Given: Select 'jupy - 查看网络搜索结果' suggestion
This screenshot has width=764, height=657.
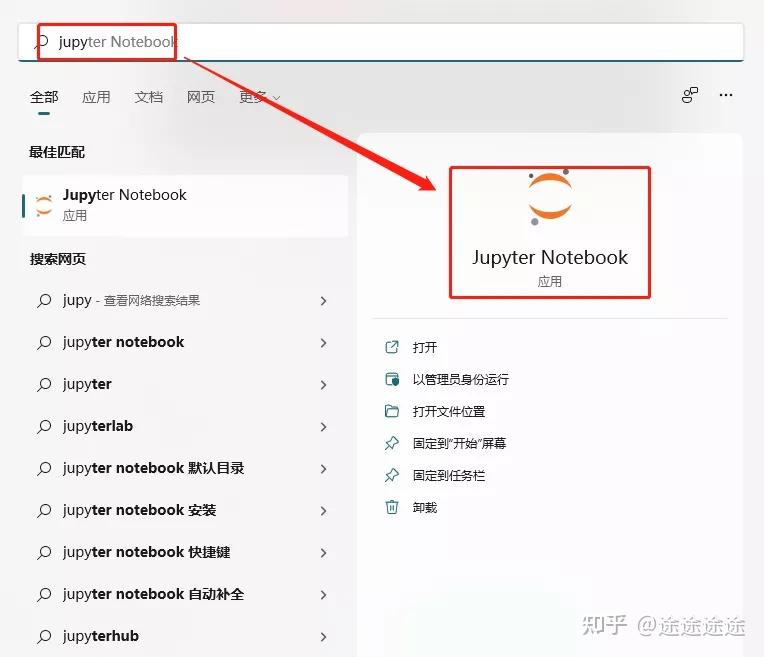Looking at the screenshot, I should (132, 300).
